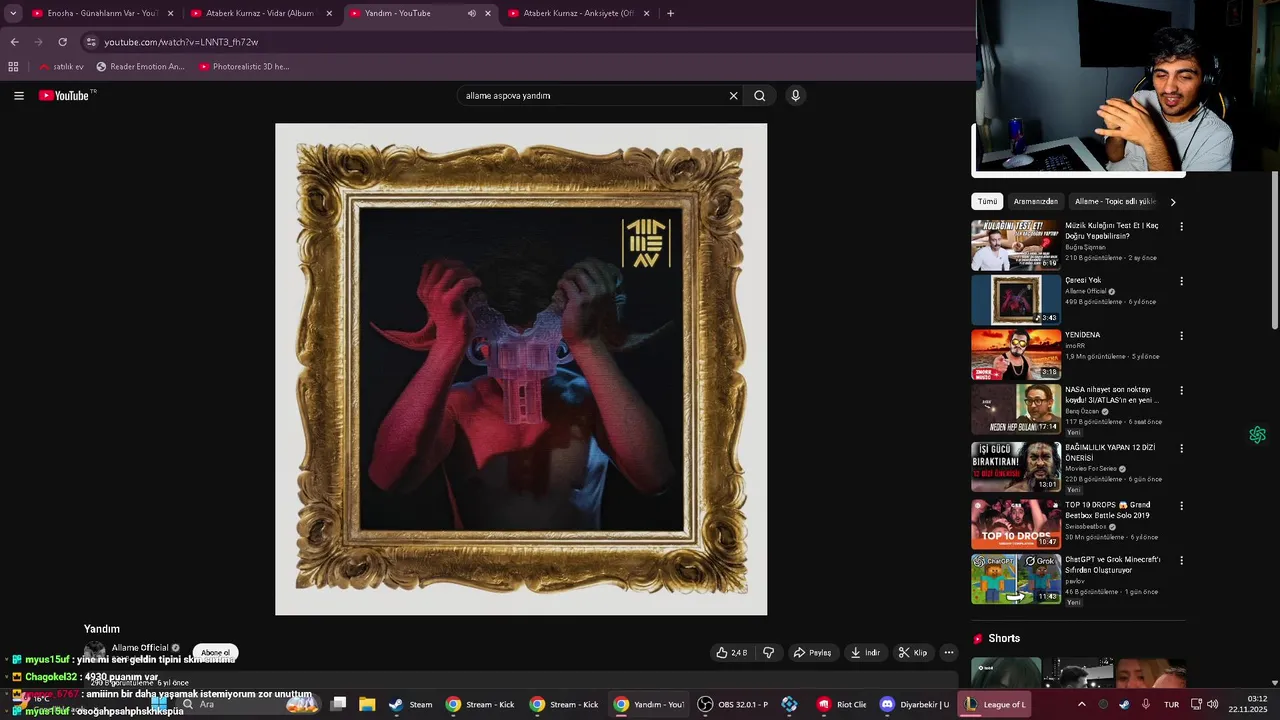Mute the Yandım tab audio icon
Image resolution: width=1280 pixels, height=720 pixels.
click(x=471, y=14)
